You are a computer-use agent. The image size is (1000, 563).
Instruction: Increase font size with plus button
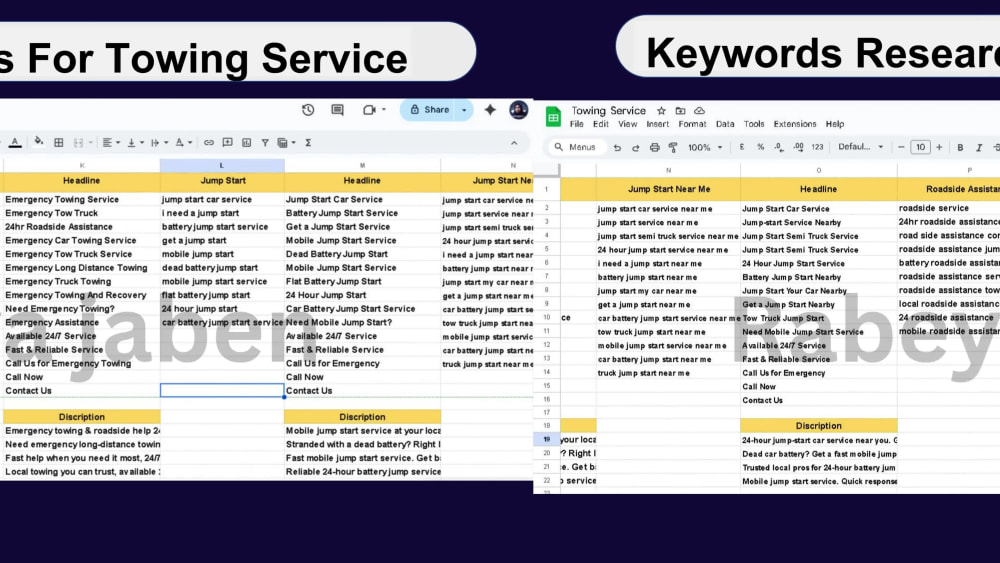coord(939,147)
